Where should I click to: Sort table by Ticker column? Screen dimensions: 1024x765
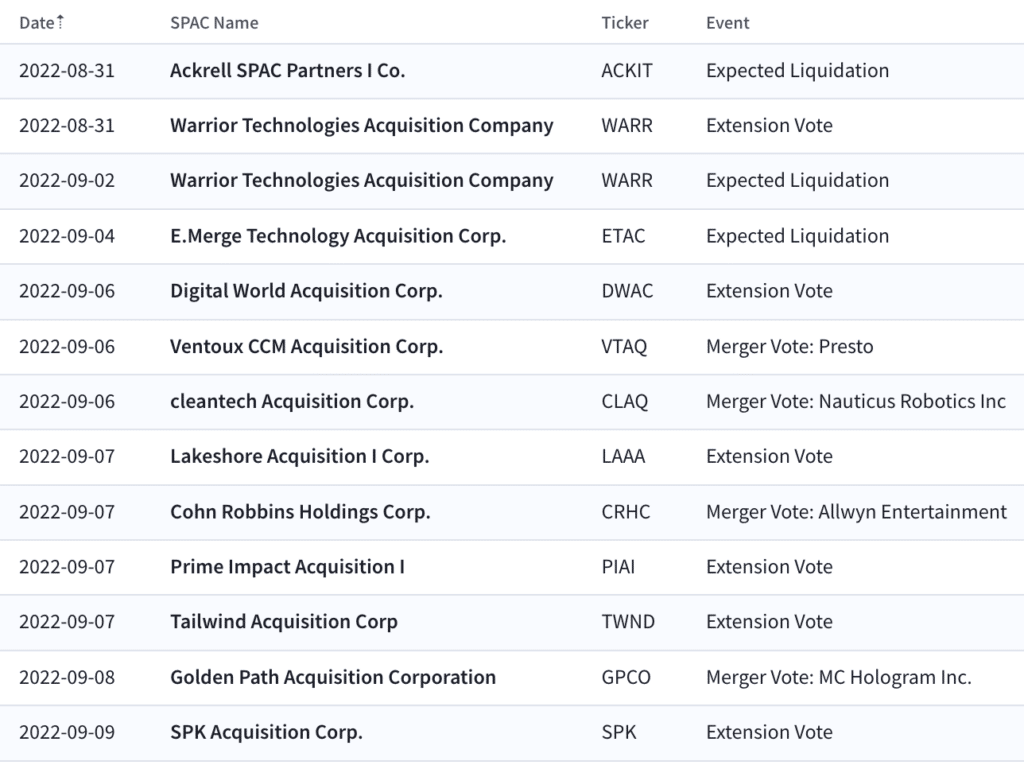click(624, 23)
